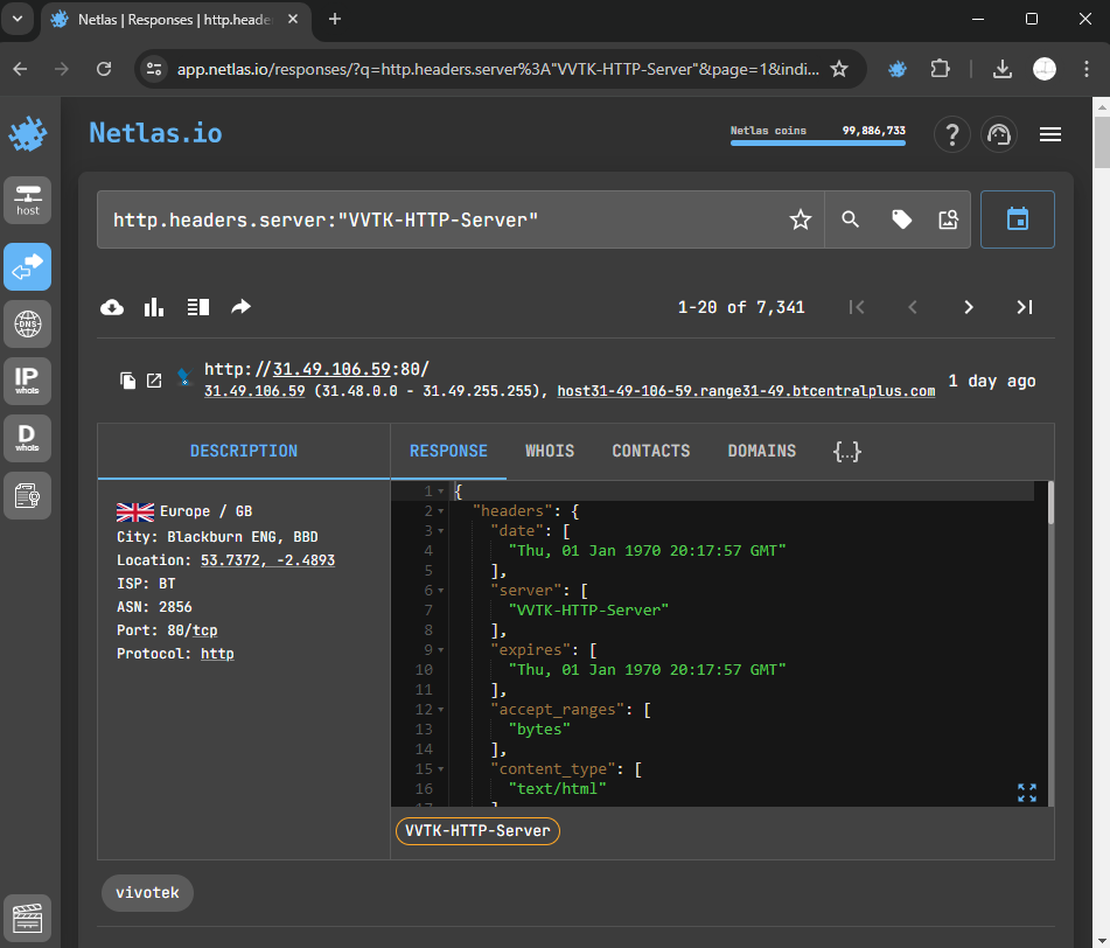Collapse the "headers" JSON fold arrow
Viewport: 1110px width, 948px height.
441,511
